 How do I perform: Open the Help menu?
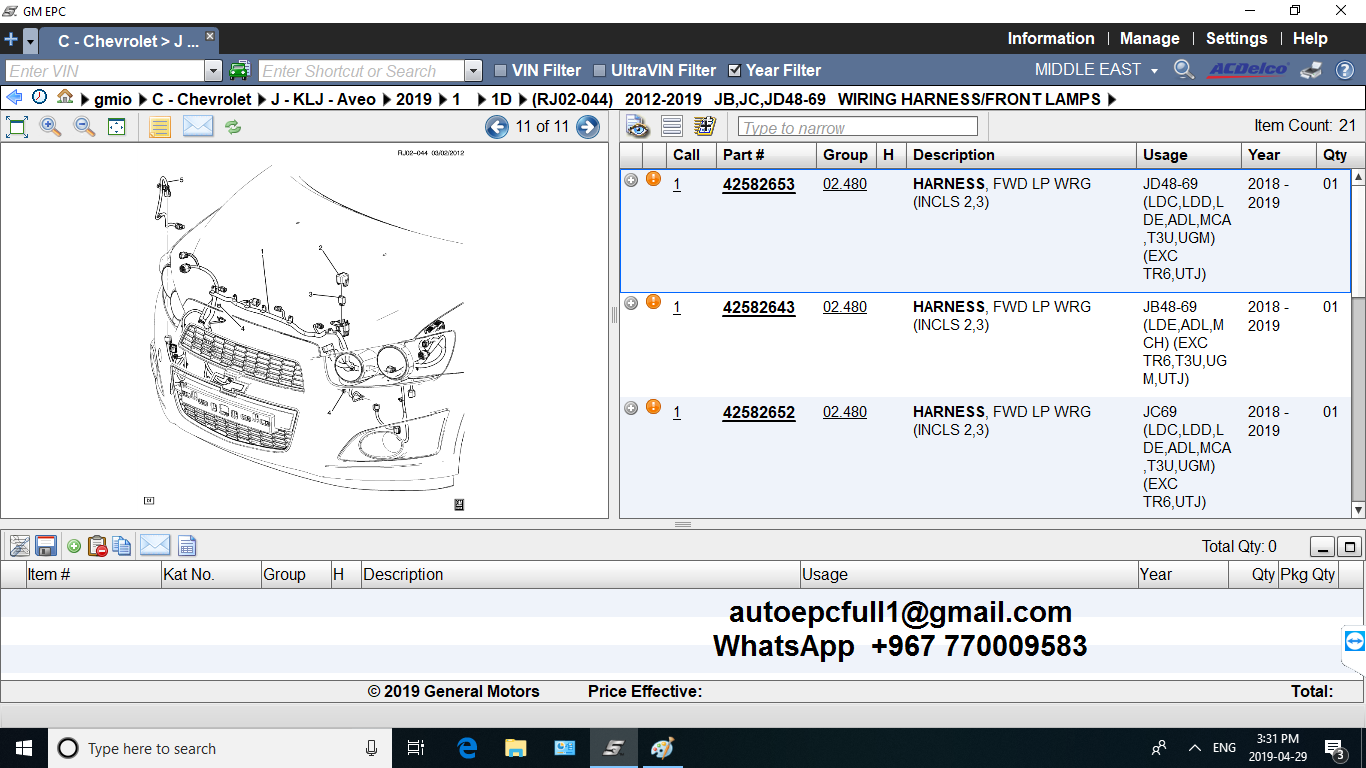click(1310, 38)
